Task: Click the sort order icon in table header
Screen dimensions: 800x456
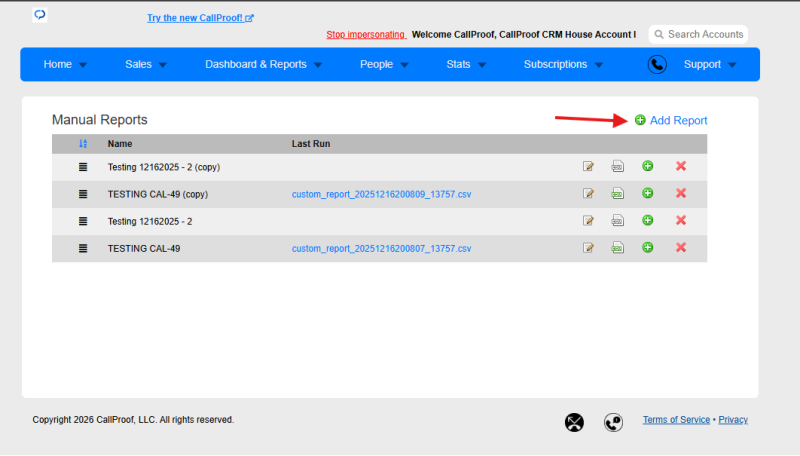Action: 83,144
